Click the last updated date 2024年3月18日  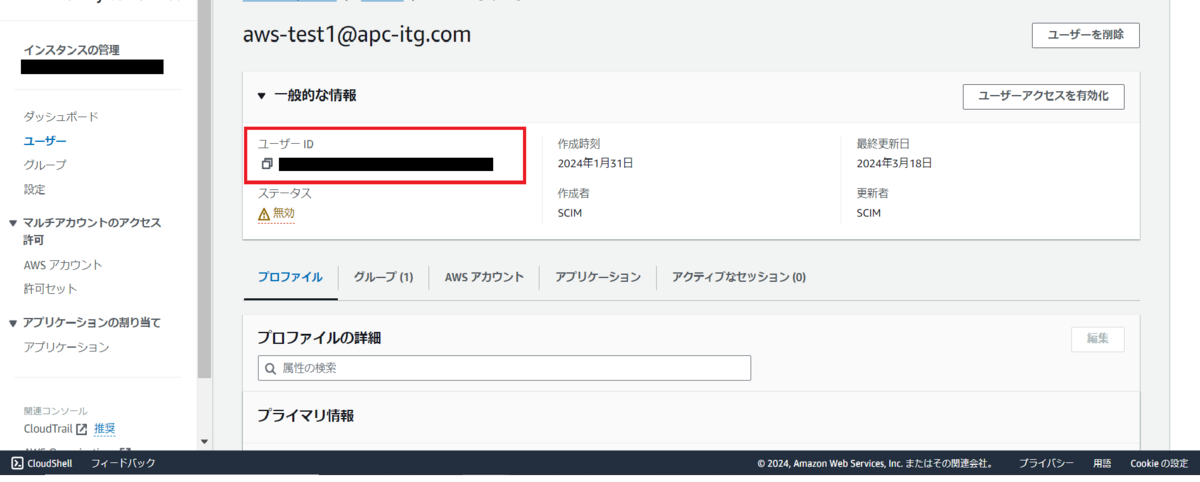[x=894, y=163]
